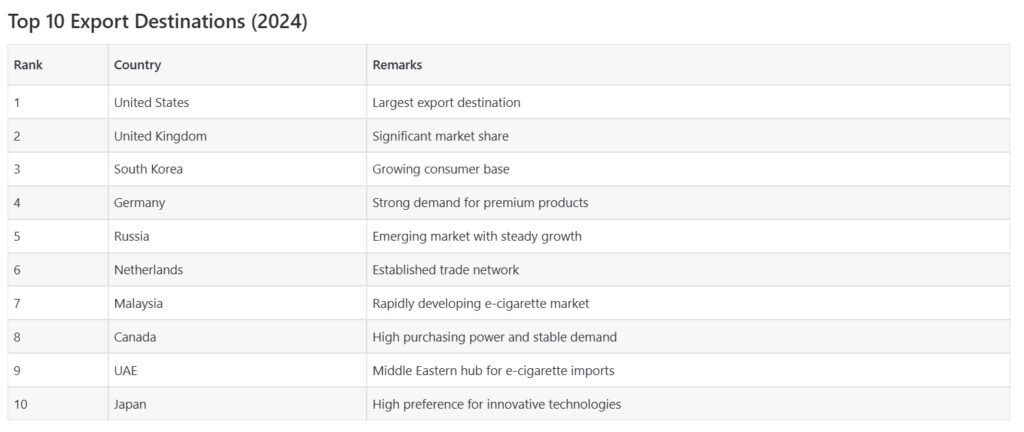Click the UAE country cell
Image resolution: width=1024 pixels, height=432 pixels.
coord(126,370)
